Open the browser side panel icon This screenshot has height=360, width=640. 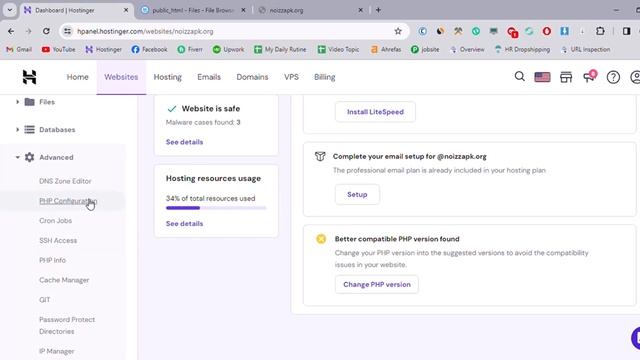[x=627, y=31]
